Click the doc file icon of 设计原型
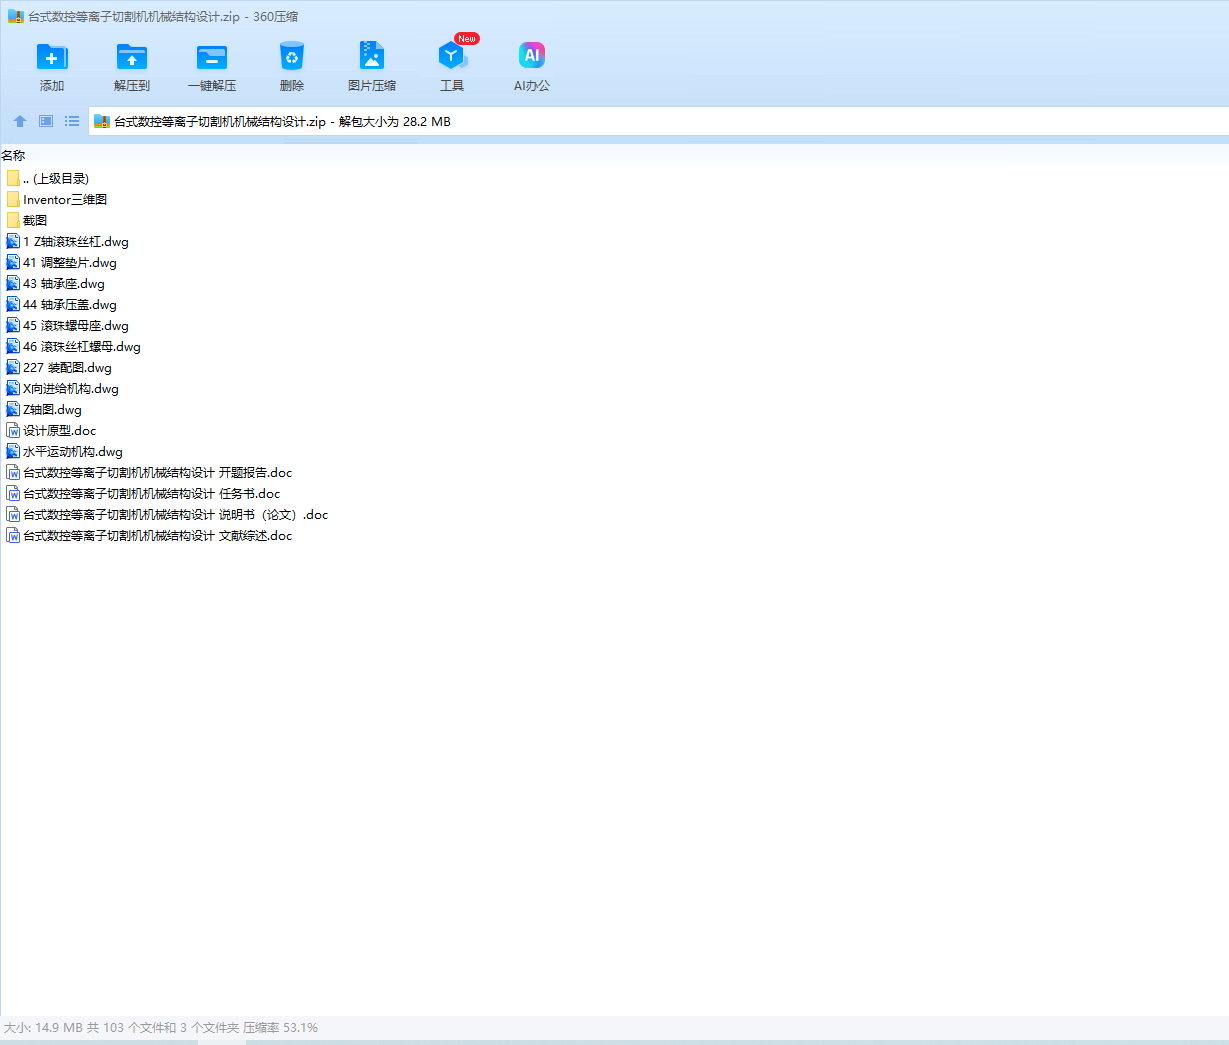 click(13, 430)
